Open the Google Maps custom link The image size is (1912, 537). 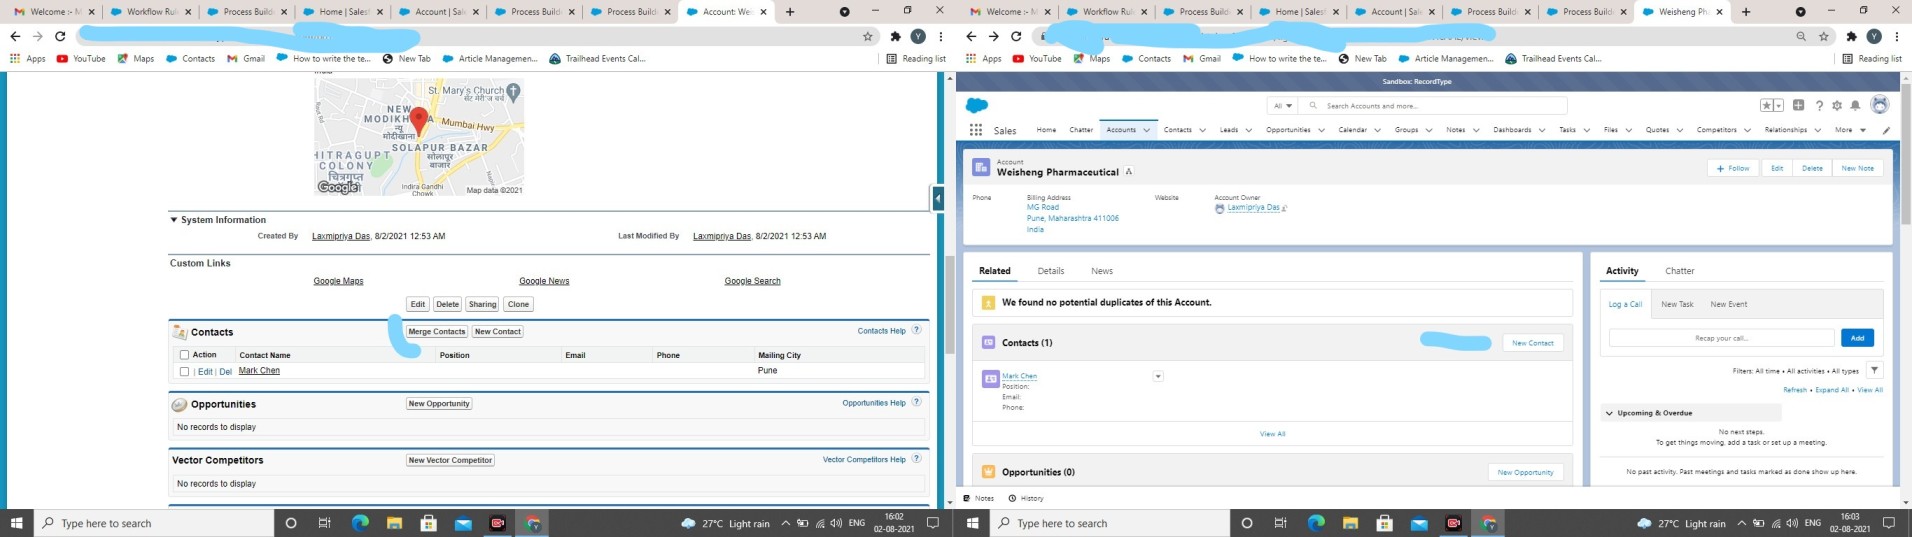click(338, 281)
